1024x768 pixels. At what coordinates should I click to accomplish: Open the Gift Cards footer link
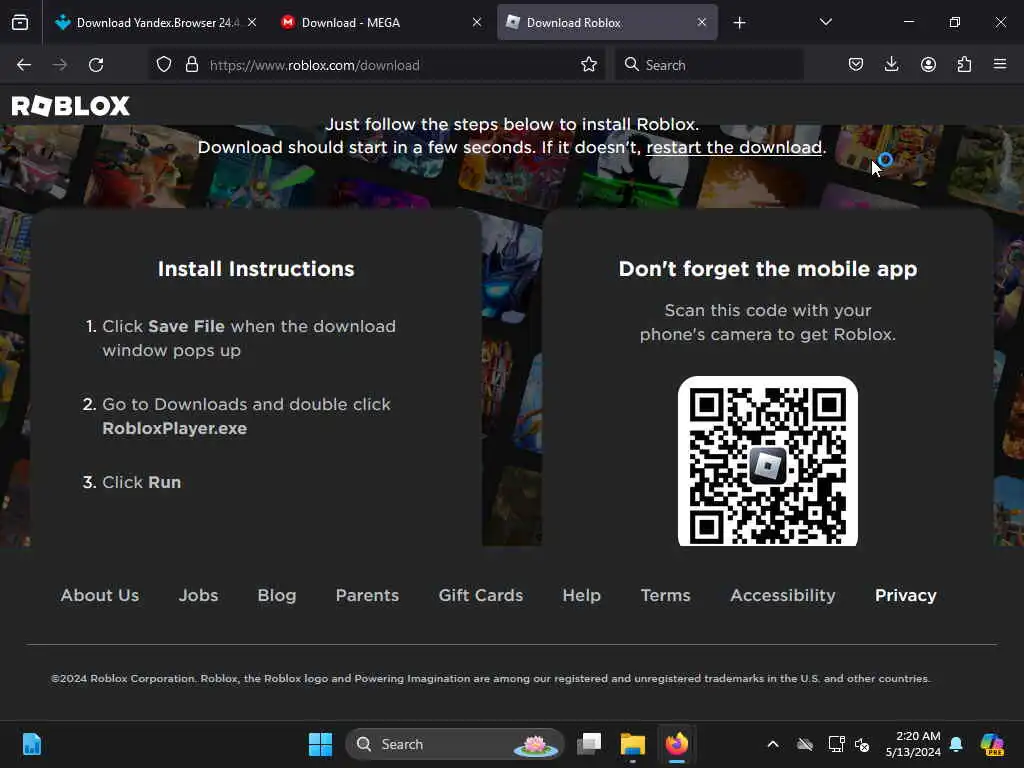coord(481,596)
